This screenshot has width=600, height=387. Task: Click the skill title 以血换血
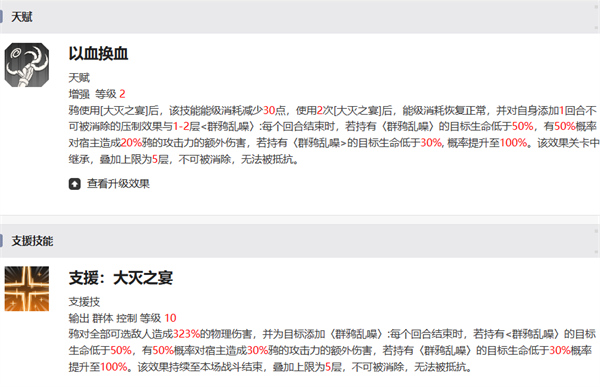(98, 54)
